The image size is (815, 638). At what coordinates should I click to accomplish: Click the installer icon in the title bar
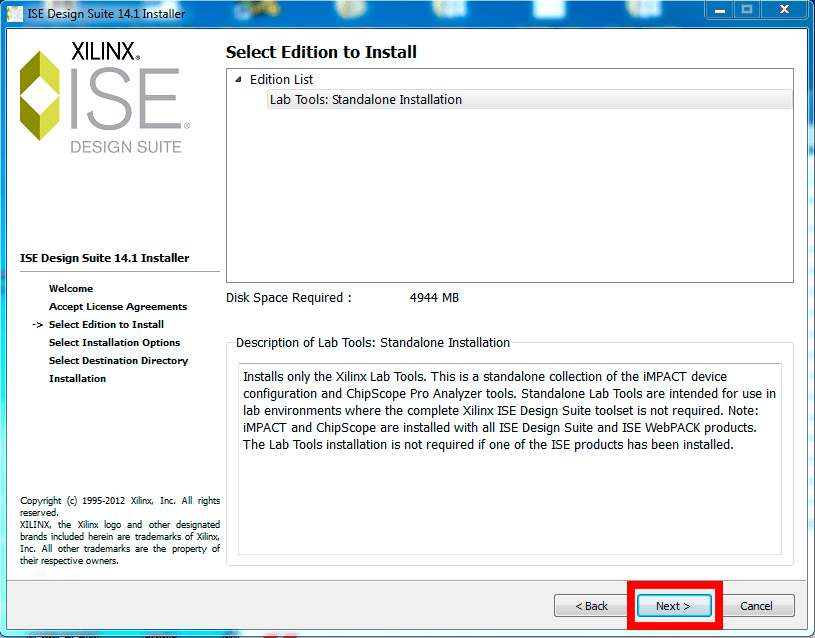15,14
